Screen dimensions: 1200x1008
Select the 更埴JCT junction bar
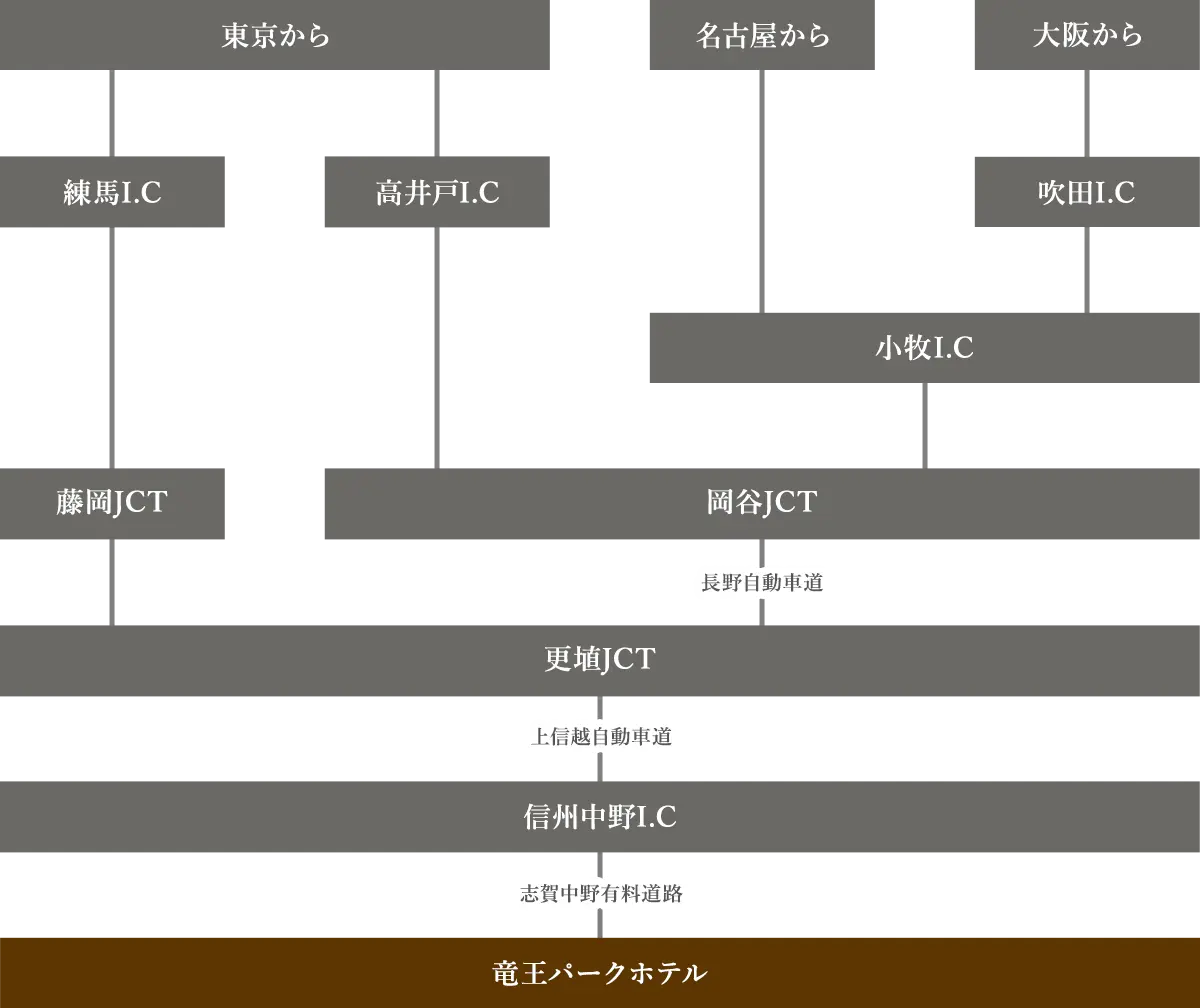click(600, 660)
